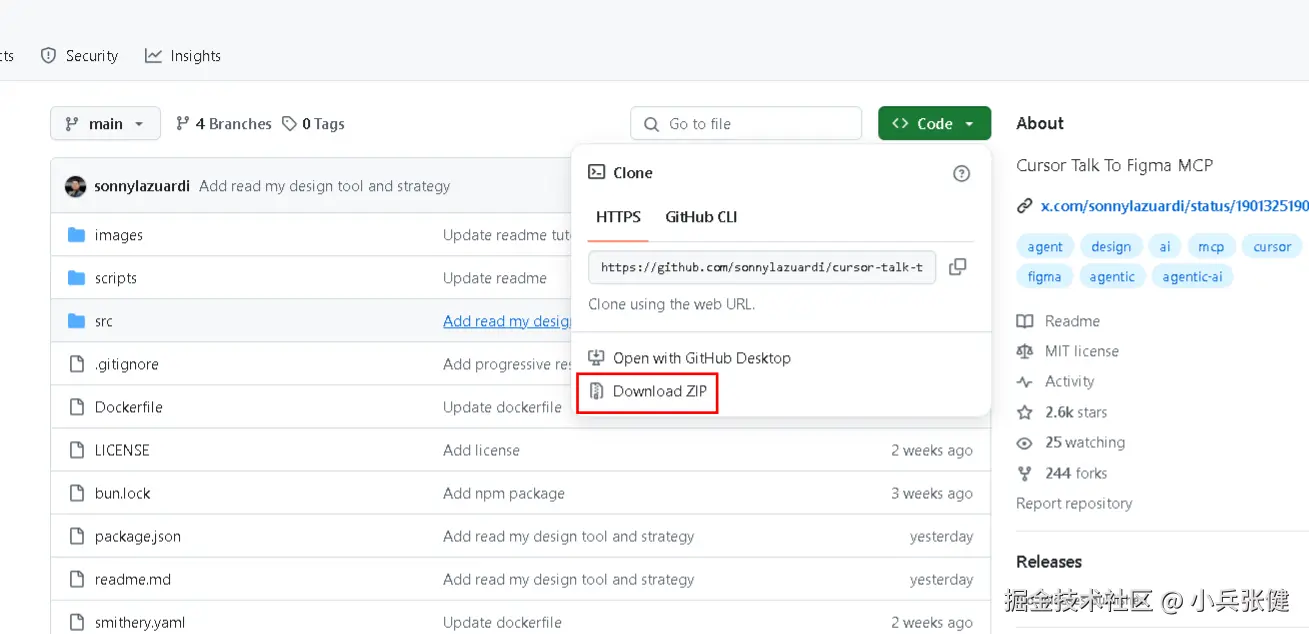Switch to the GitHub CLI tab
Viewport: 1309px width, 634px height.
click(x=701, y=217)
